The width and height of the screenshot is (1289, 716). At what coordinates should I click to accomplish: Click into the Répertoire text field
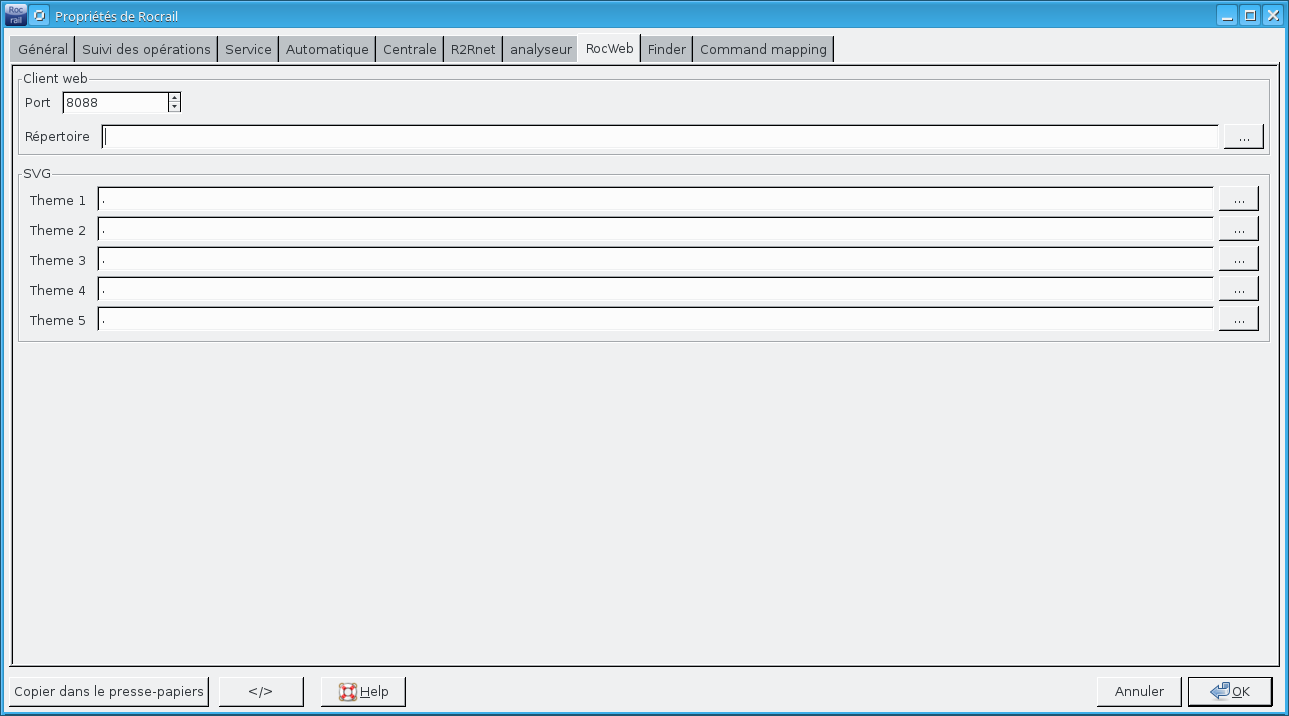(x=660, y=137)
